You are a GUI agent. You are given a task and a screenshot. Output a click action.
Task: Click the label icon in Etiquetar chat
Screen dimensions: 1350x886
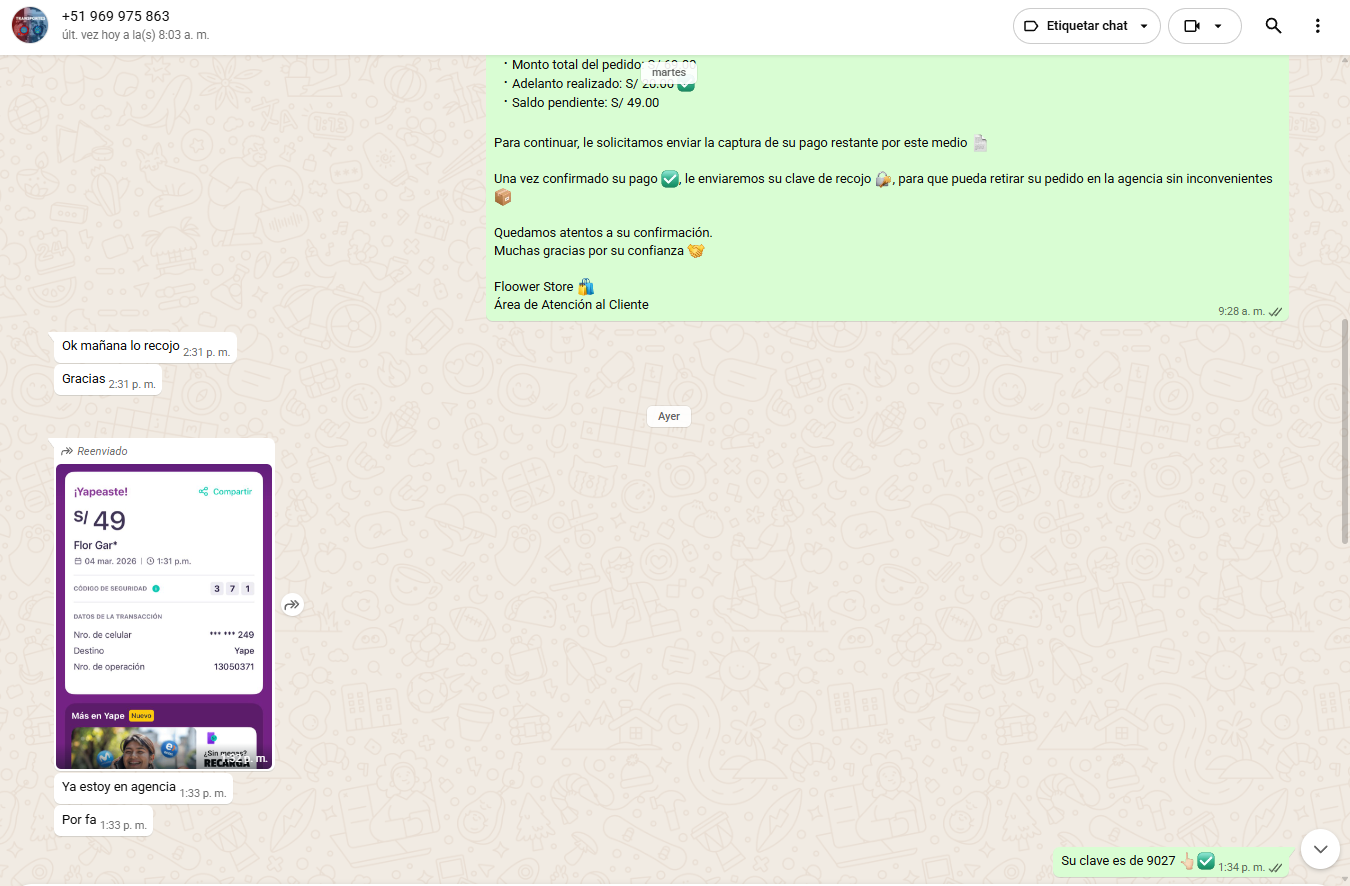pyautogui.click(x=1031, y=26)
